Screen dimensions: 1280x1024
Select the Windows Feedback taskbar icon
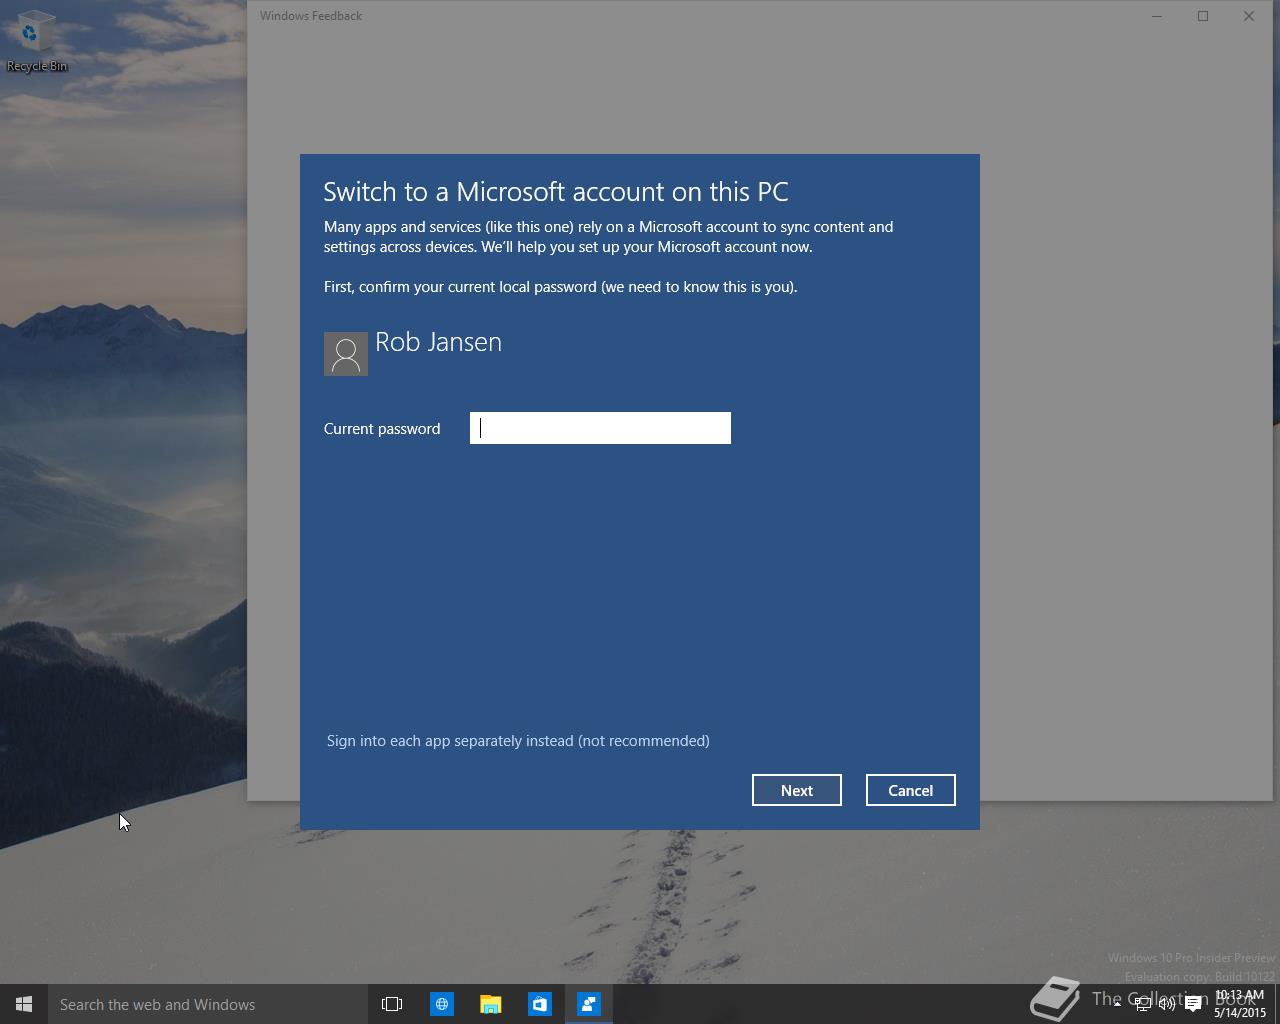(588, 1004)
